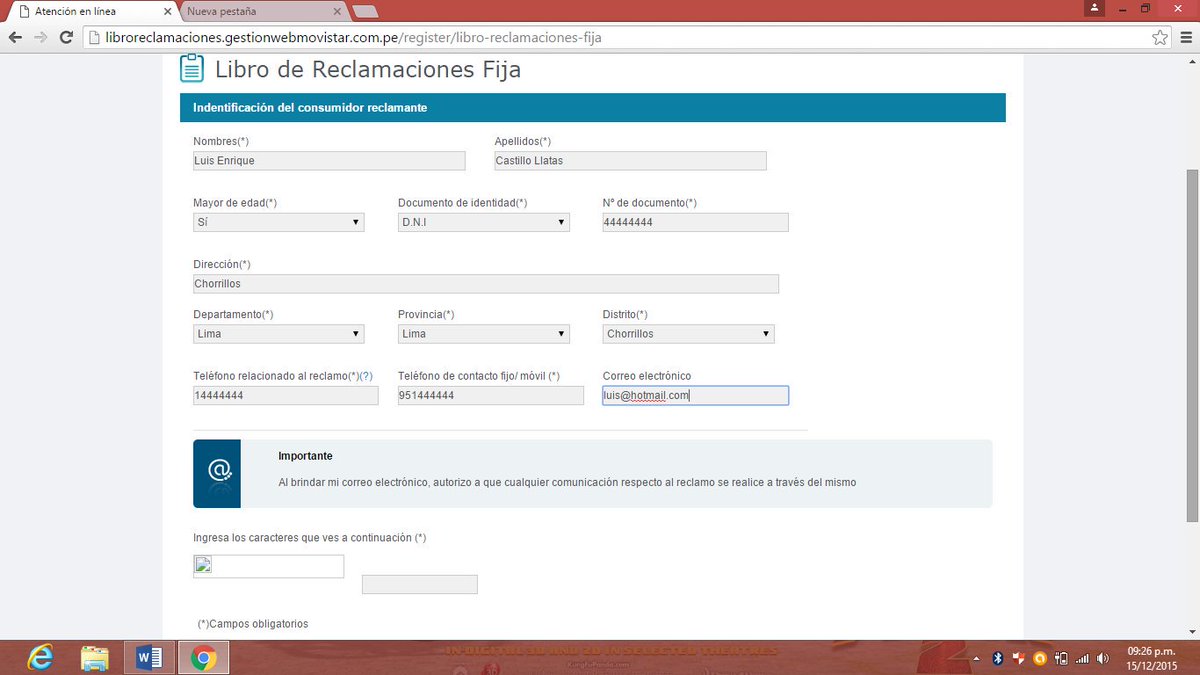Click the Correo electrónico field
This screenshot has width=1200, height=675.
point(696,396)
